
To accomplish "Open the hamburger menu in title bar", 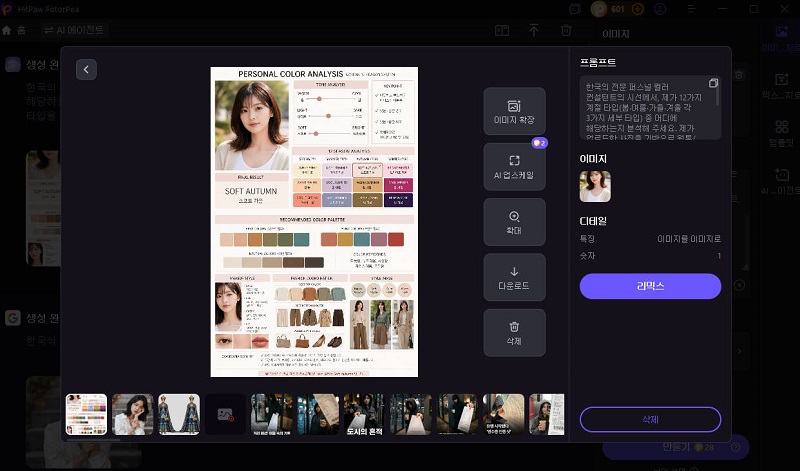I will [x=691, y=9].
